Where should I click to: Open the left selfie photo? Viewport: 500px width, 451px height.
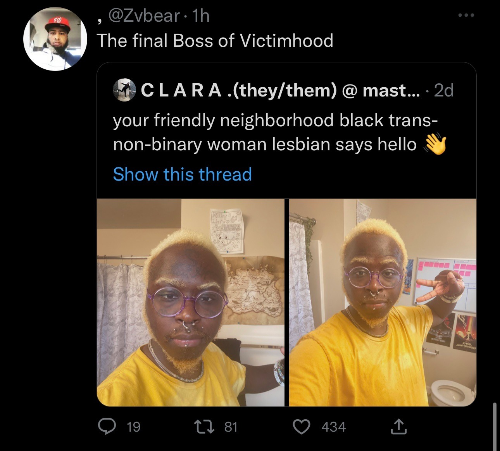[x=191, y=302]
